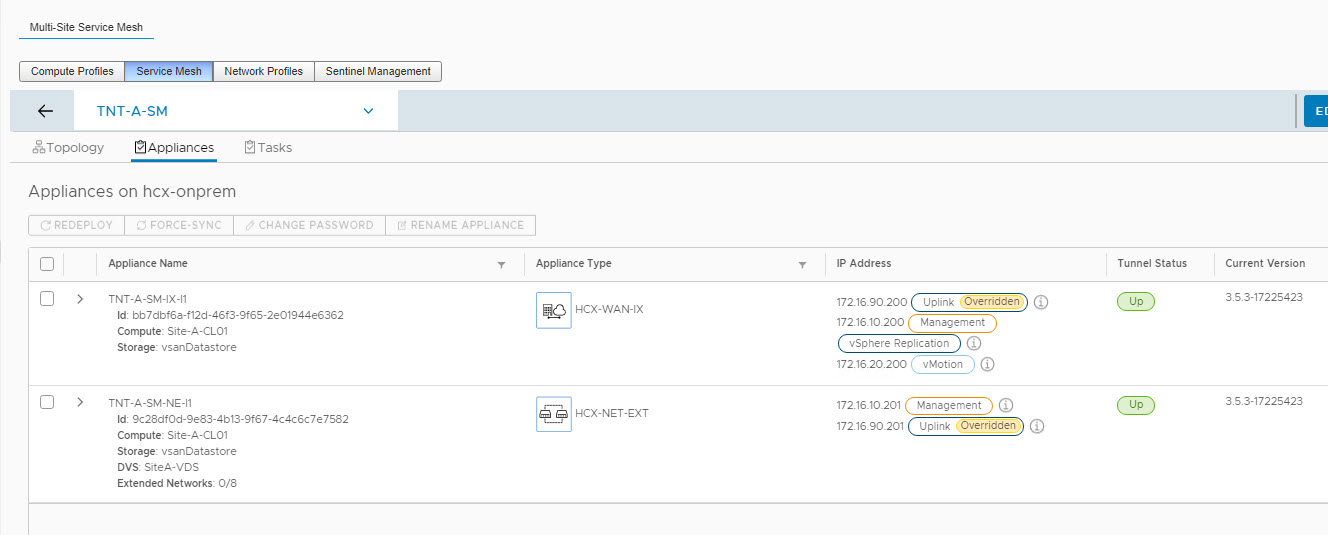Screen dimensions: 1328x535
Task: Click info icon beside vSphere Replication tag
Action: [973, 343]
